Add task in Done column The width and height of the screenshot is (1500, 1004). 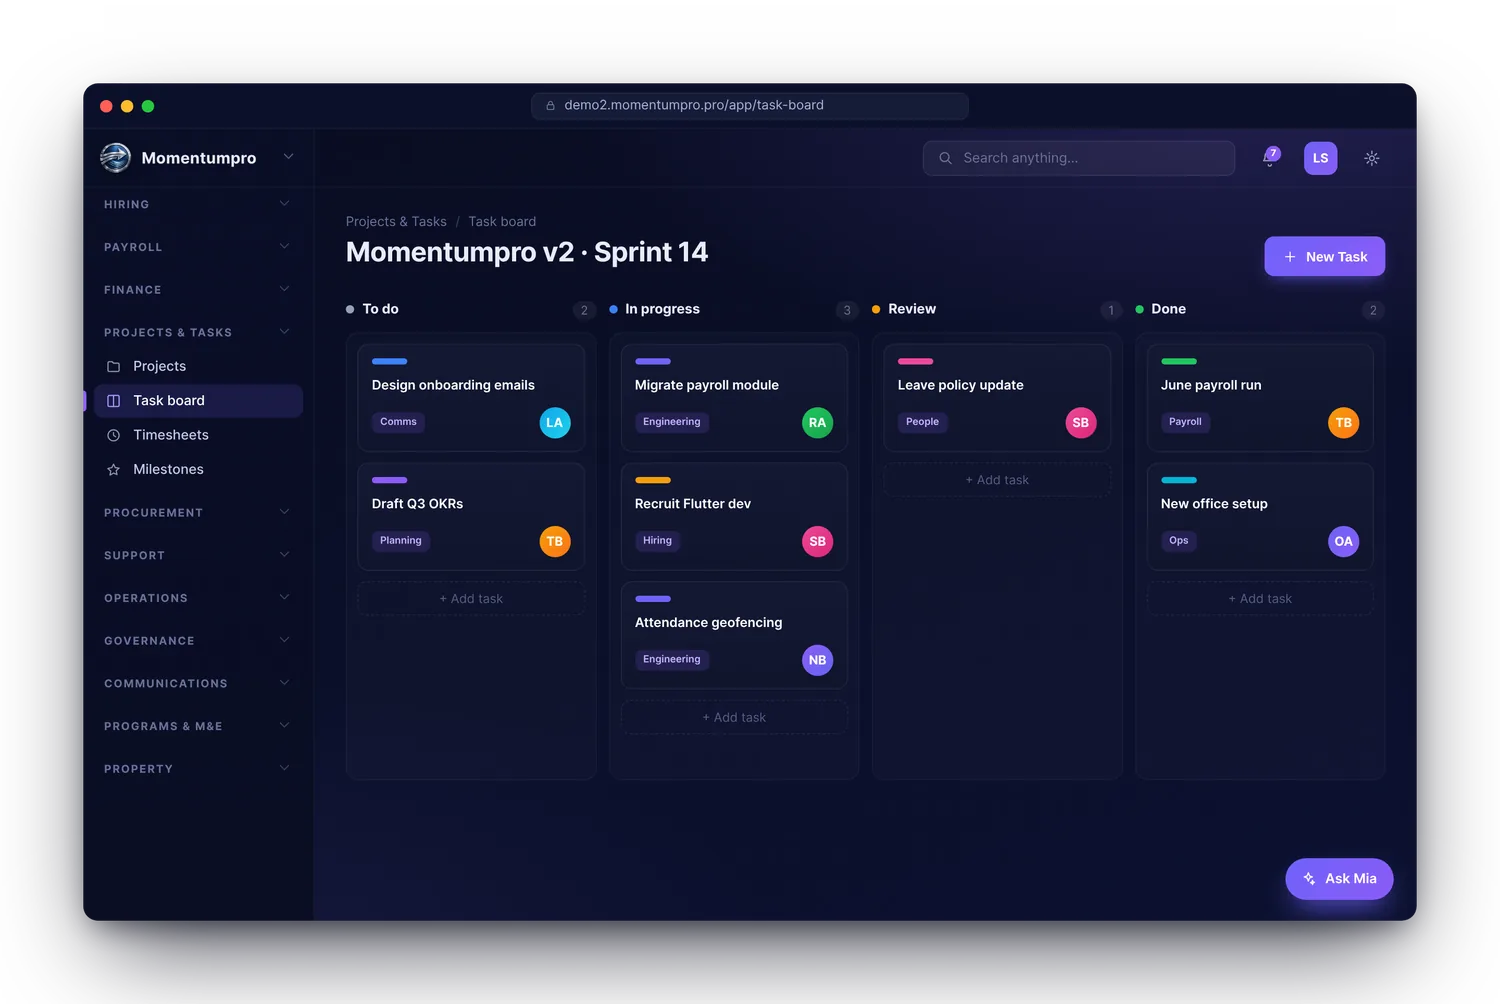pos(1260,599)
